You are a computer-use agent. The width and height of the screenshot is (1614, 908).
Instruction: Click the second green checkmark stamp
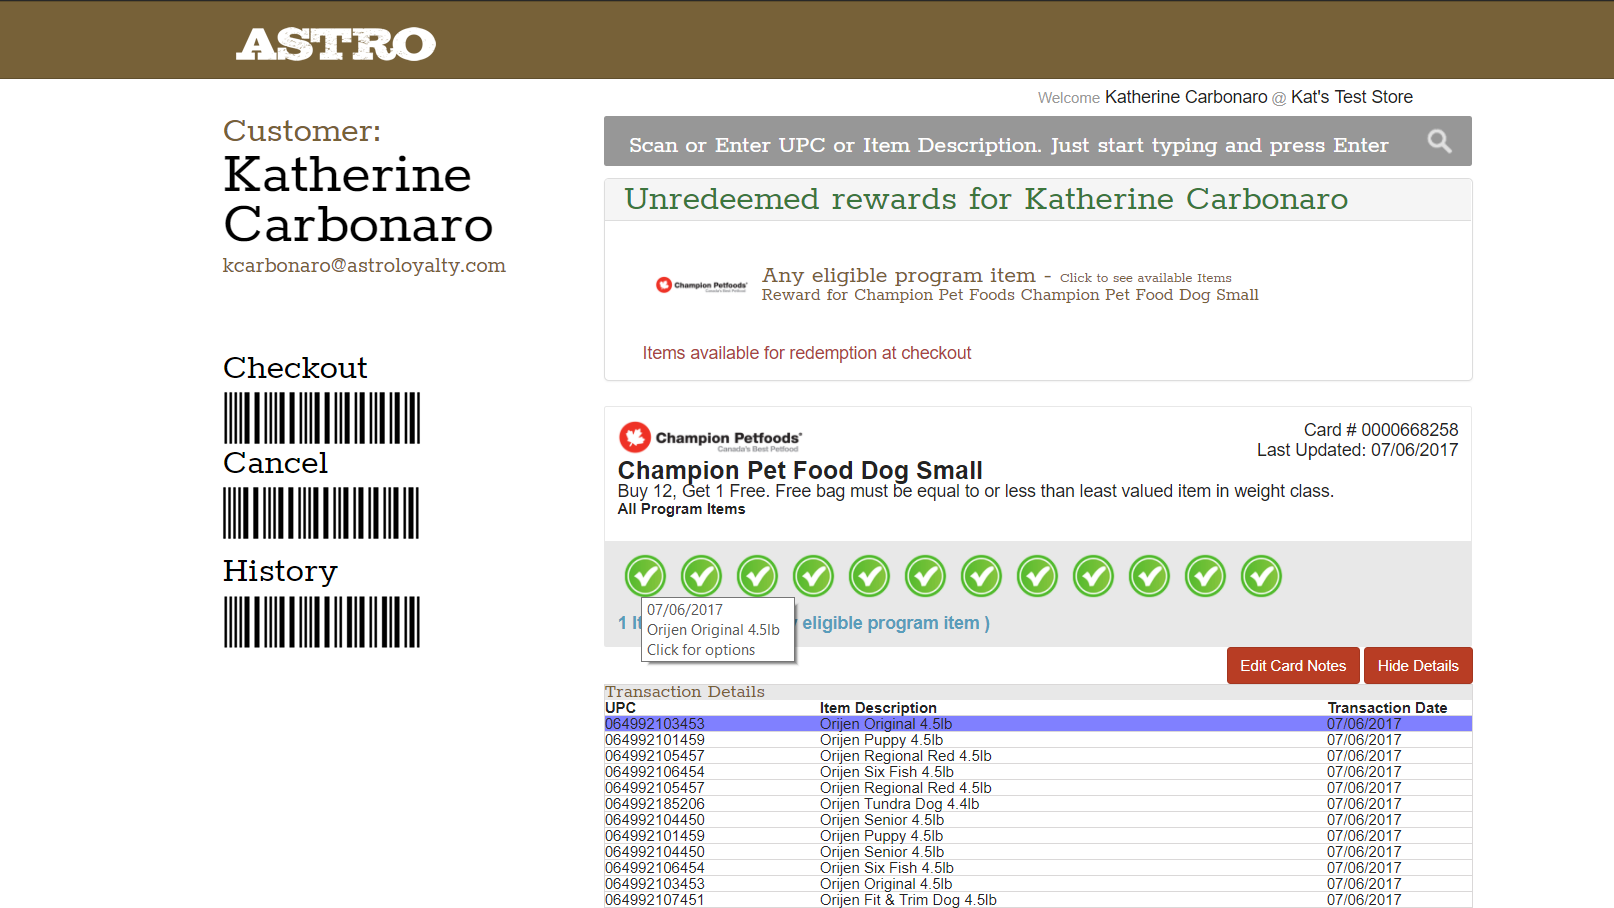coord(701,576)
